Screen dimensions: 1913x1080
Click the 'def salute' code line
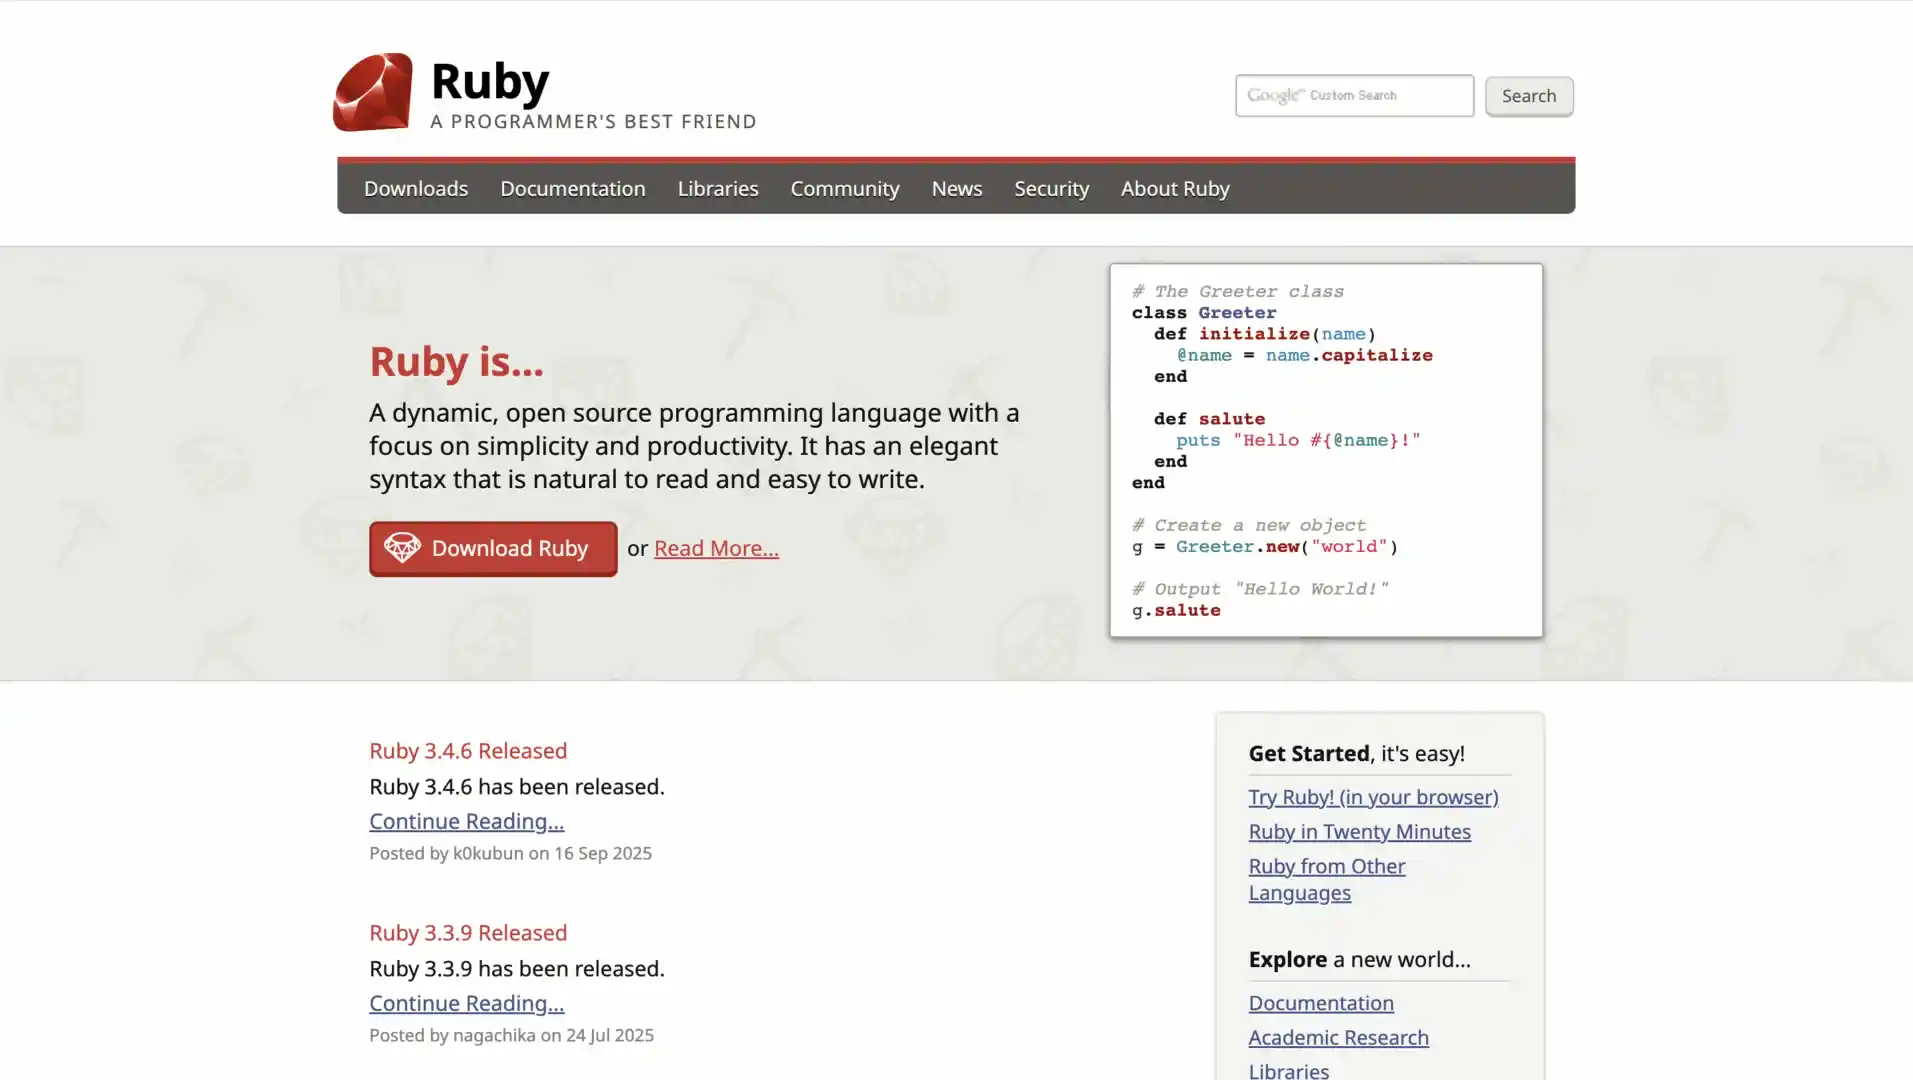tap(1209, 419)
